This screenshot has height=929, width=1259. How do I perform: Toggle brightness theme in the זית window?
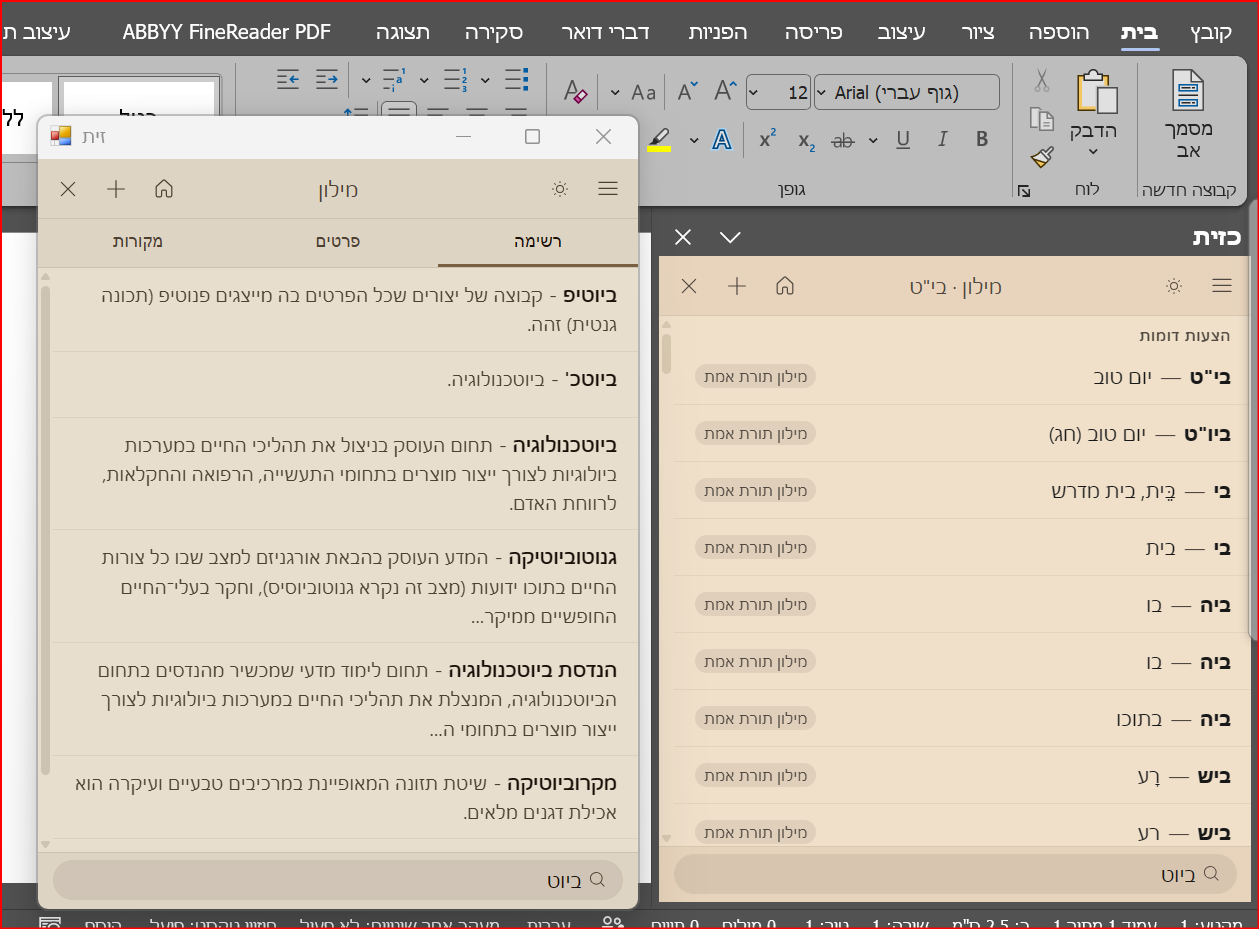click(560, 189)
